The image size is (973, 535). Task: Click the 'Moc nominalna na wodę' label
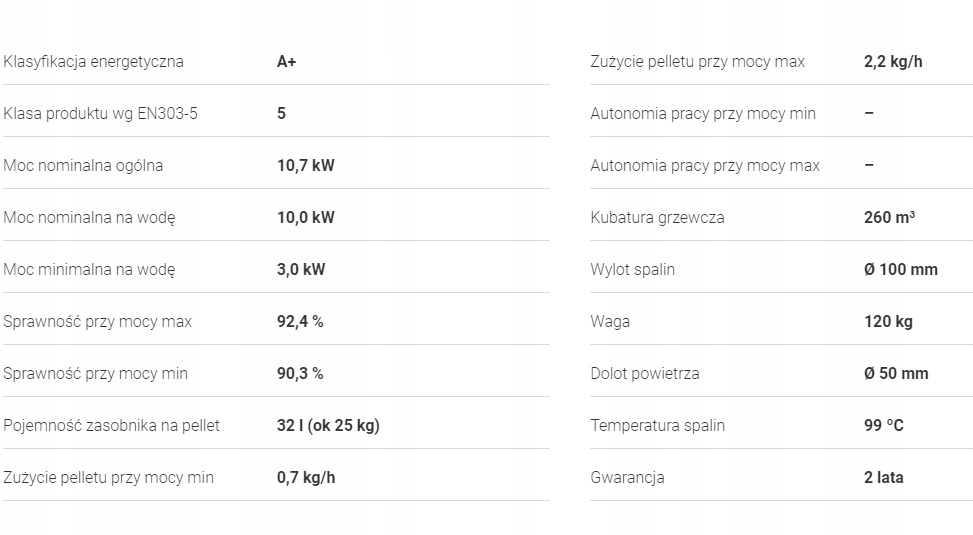[x=89, y=218]
